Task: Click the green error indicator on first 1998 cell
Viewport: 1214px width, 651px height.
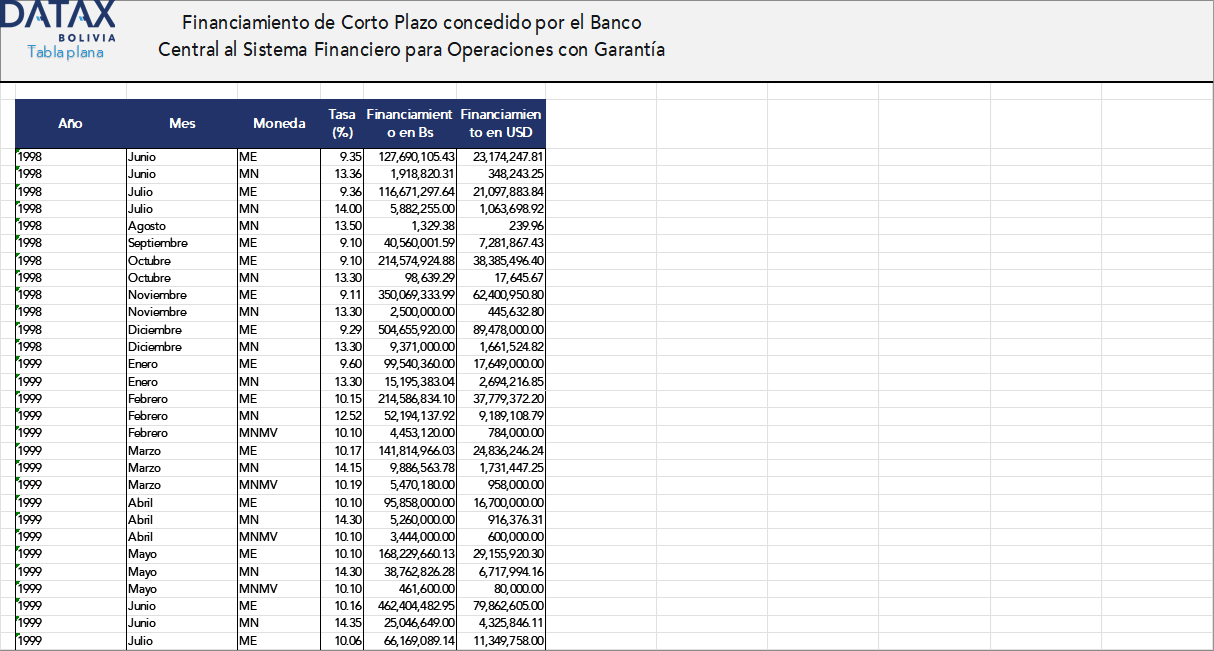Action: [x=17, y=152]
